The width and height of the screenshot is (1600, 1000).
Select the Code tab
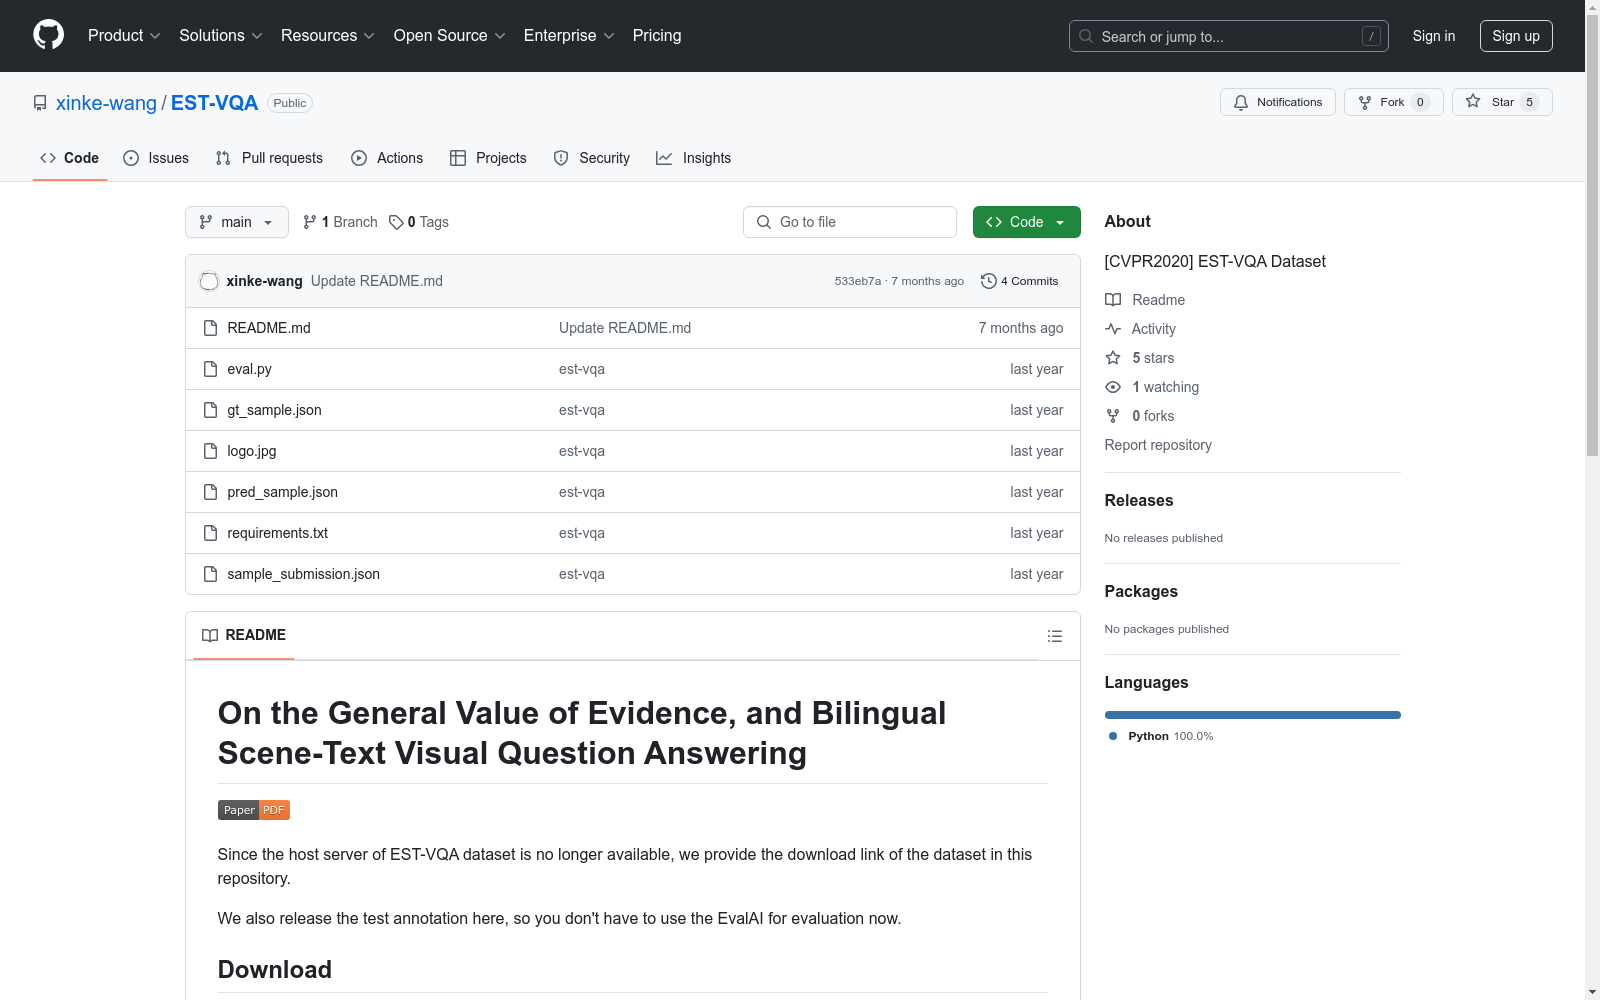click(x=70, y=158)
